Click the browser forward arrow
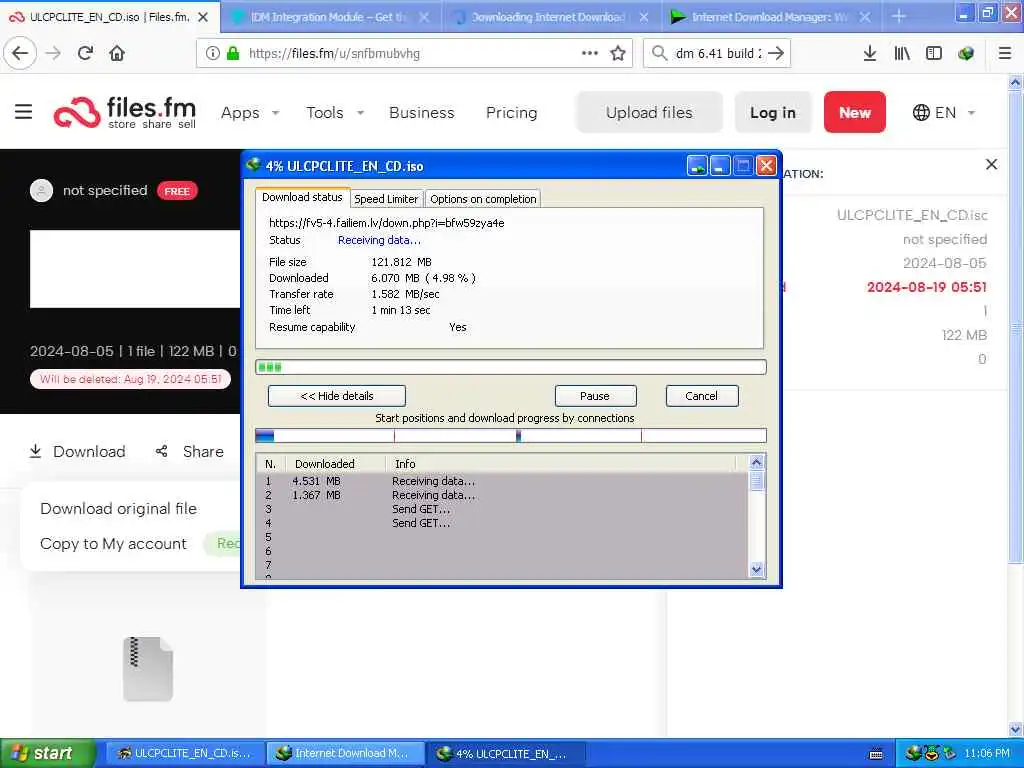1024x768 pixels. (54, 53)
